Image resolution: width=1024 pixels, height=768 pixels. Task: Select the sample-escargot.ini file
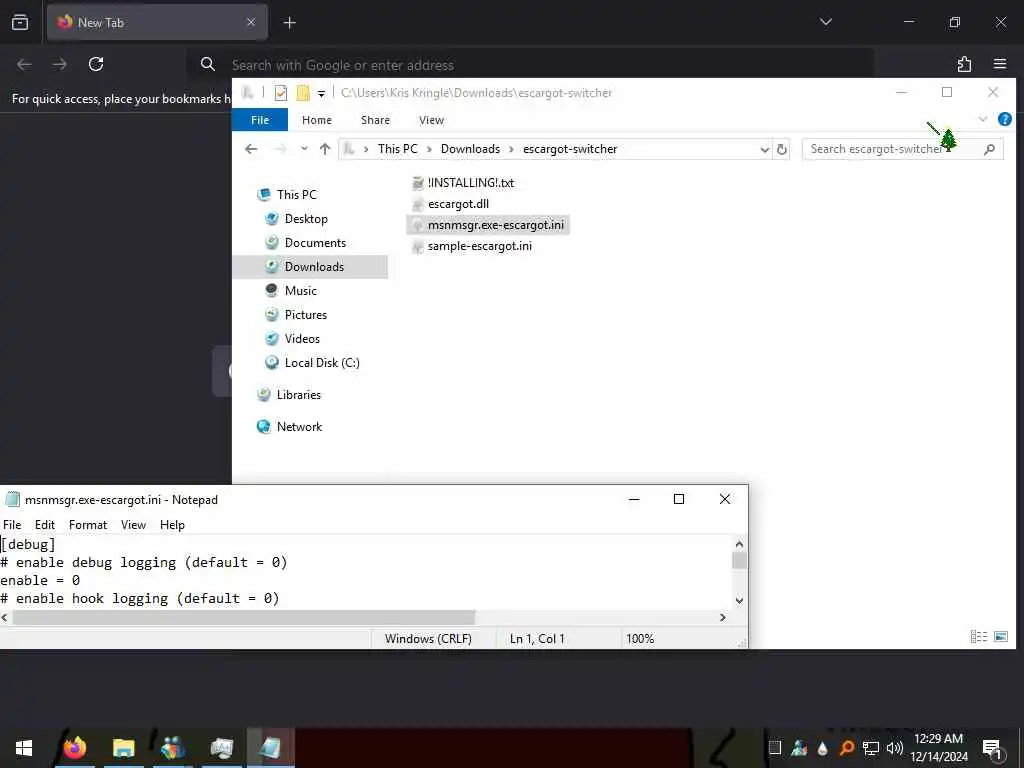click(x=479, y=246)
